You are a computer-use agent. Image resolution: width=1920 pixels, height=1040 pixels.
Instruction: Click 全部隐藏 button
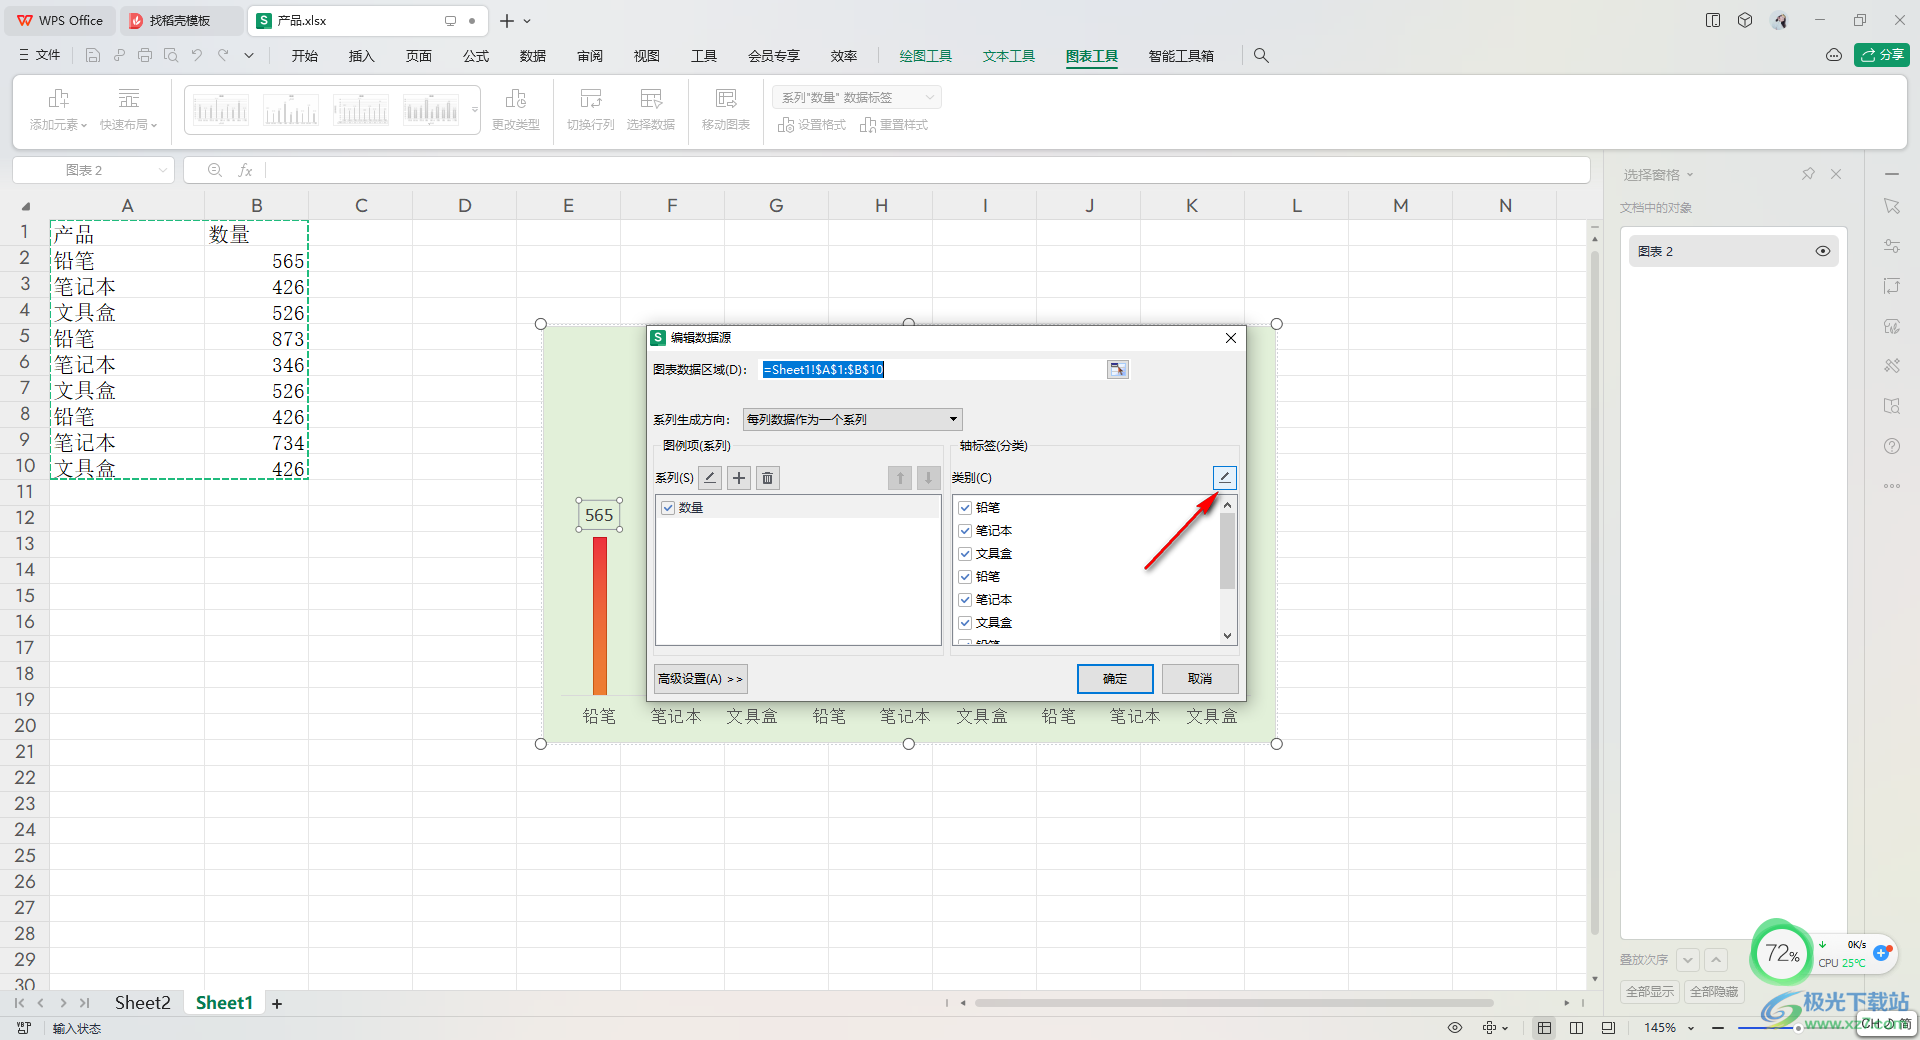click(1714, 992)
